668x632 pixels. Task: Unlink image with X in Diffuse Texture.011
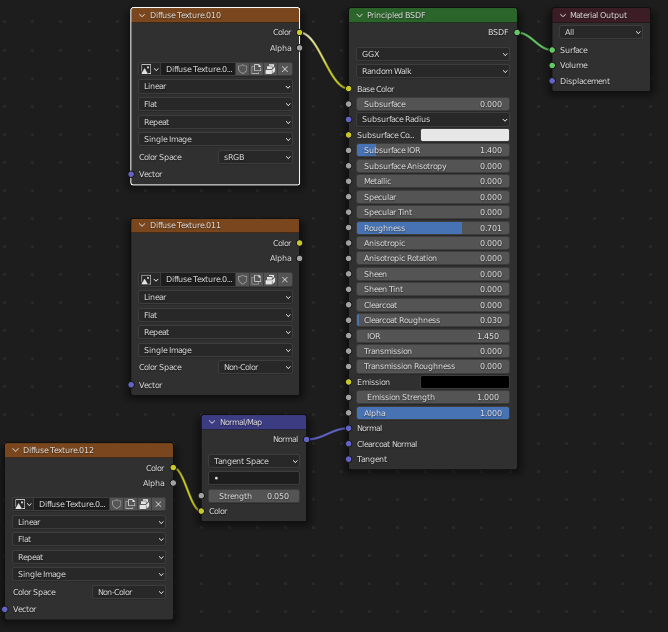click(x=285, y=280)
